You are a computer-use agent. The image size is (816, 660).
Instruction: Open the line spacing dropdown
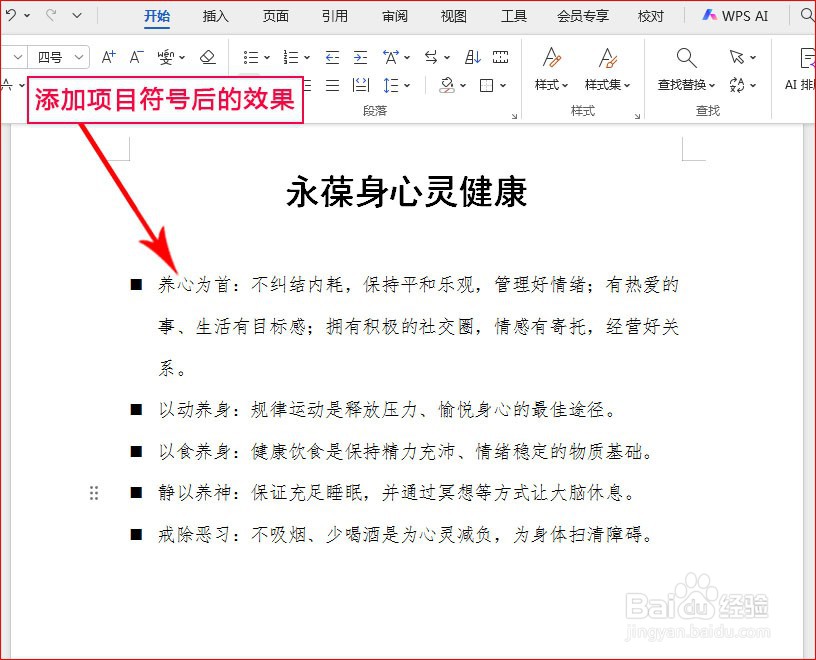[394, 86]
